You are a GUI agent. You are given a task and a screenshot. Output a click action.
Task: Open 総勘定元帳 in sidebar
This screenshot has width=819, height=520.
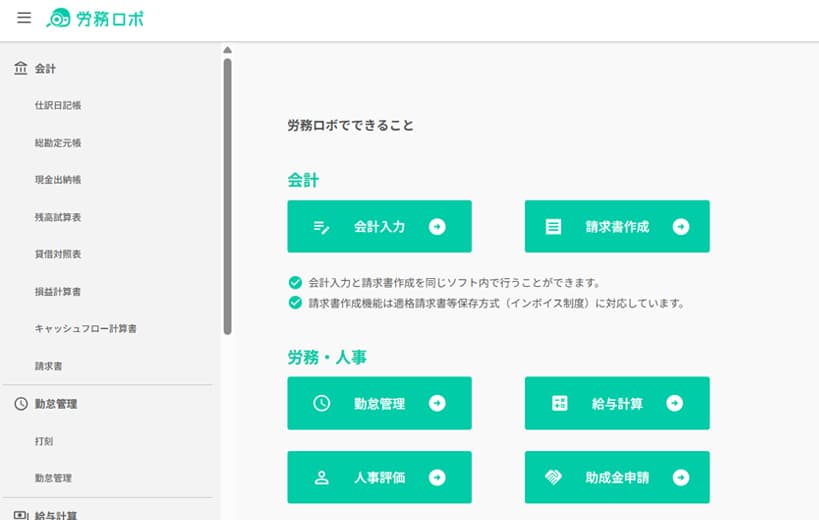click(x=58, y=143)
